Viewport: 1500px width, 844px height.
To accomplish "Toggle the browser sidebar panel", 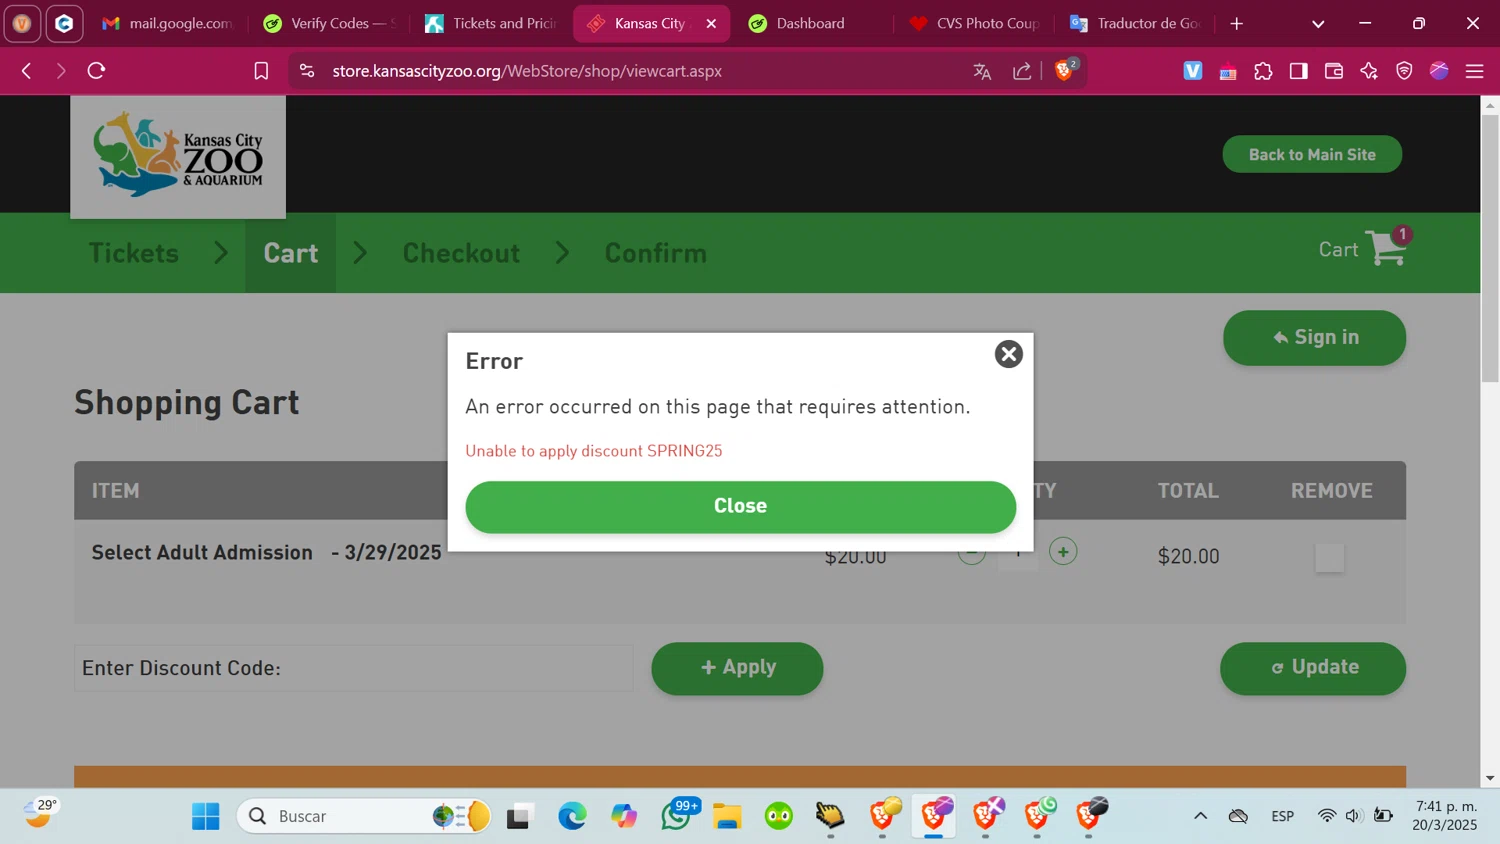I will [1298, 71].
